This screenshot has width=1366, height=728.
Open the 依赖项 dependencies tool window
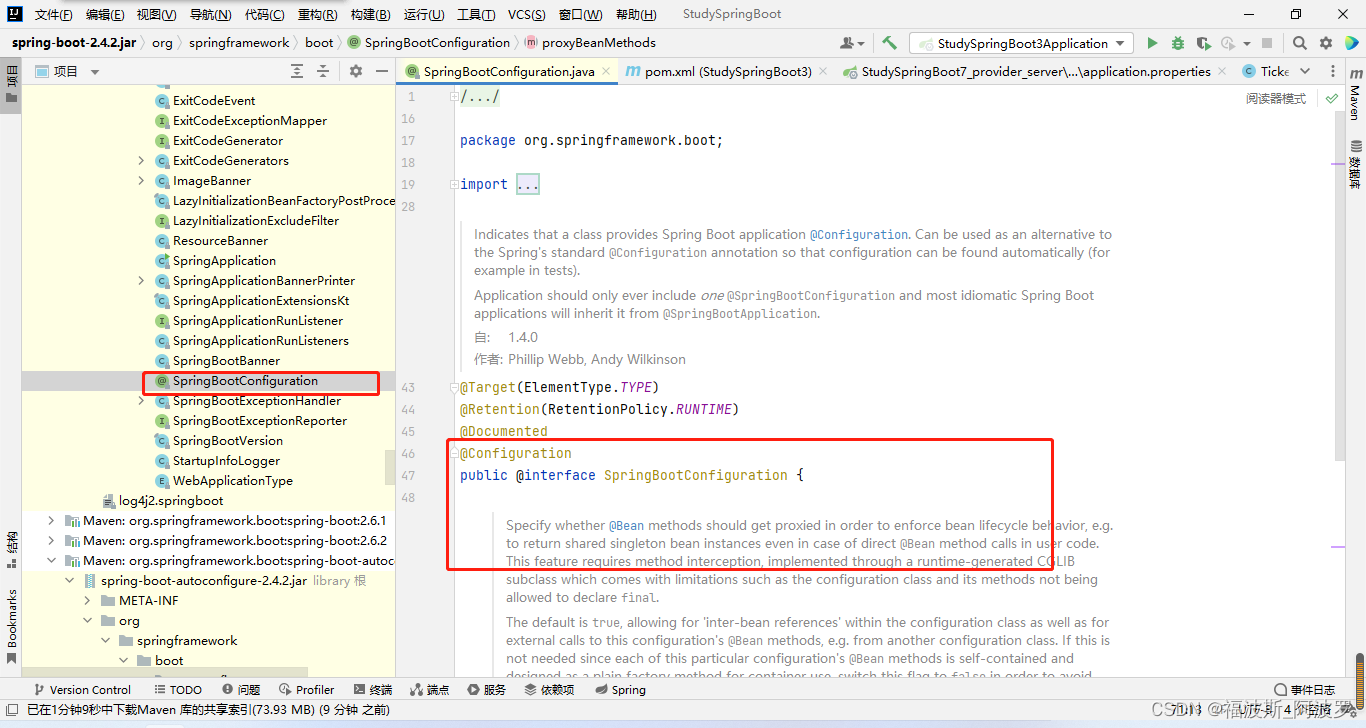549,689
